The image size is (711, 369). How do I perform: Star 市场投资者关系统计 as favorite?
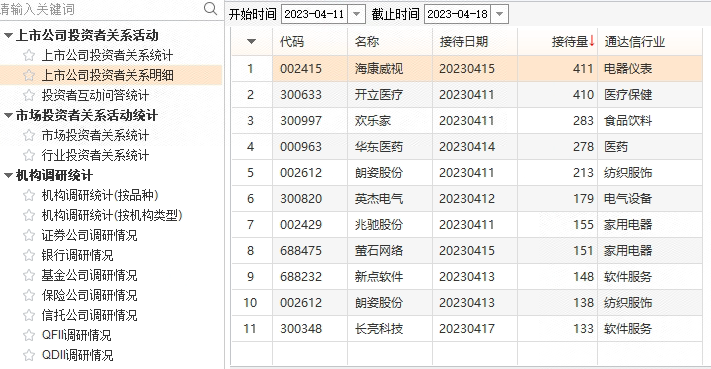29,135
